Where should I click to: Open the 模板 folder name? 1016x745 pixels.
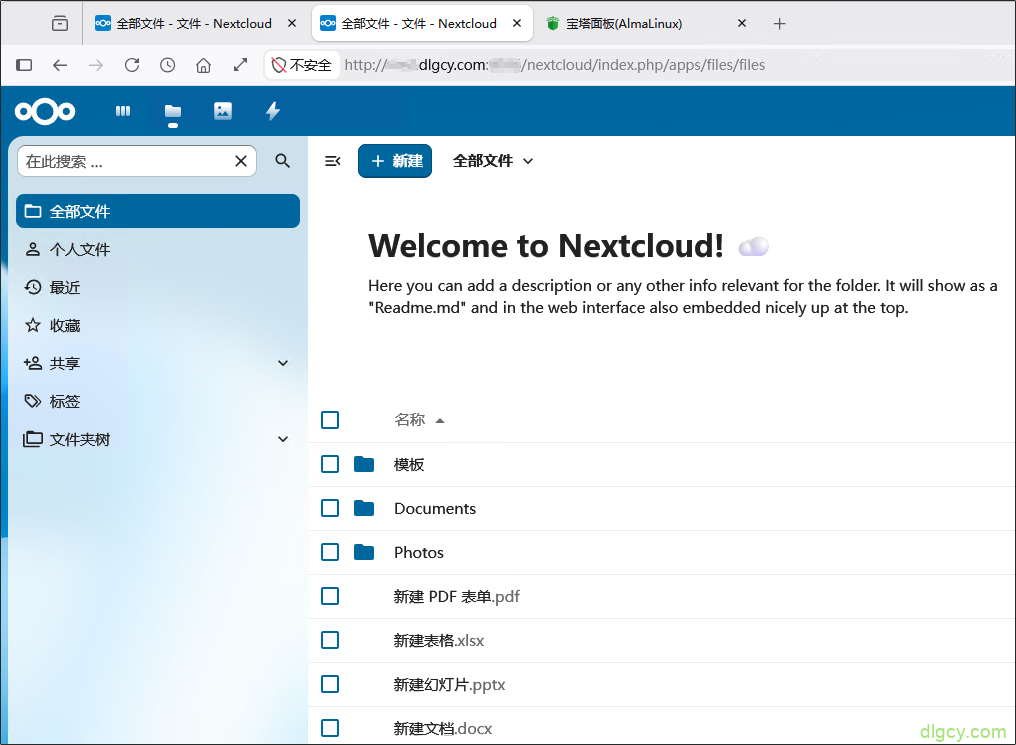409,464
